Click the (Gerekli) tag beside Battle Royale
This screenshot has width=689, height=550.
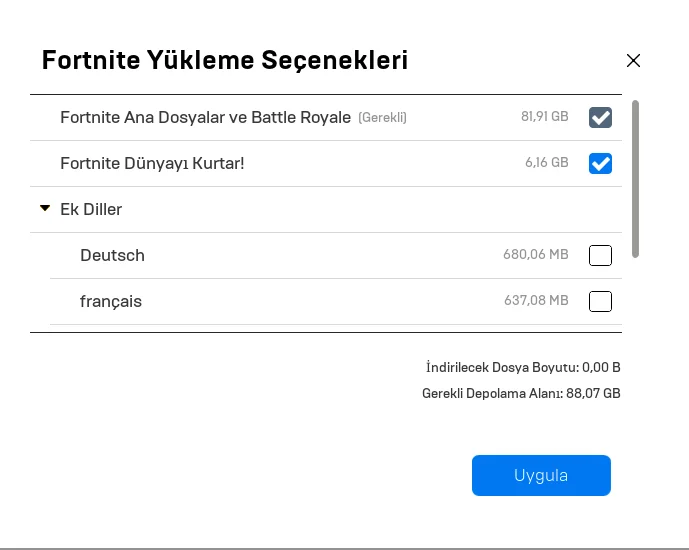click(x=382, y=118)
